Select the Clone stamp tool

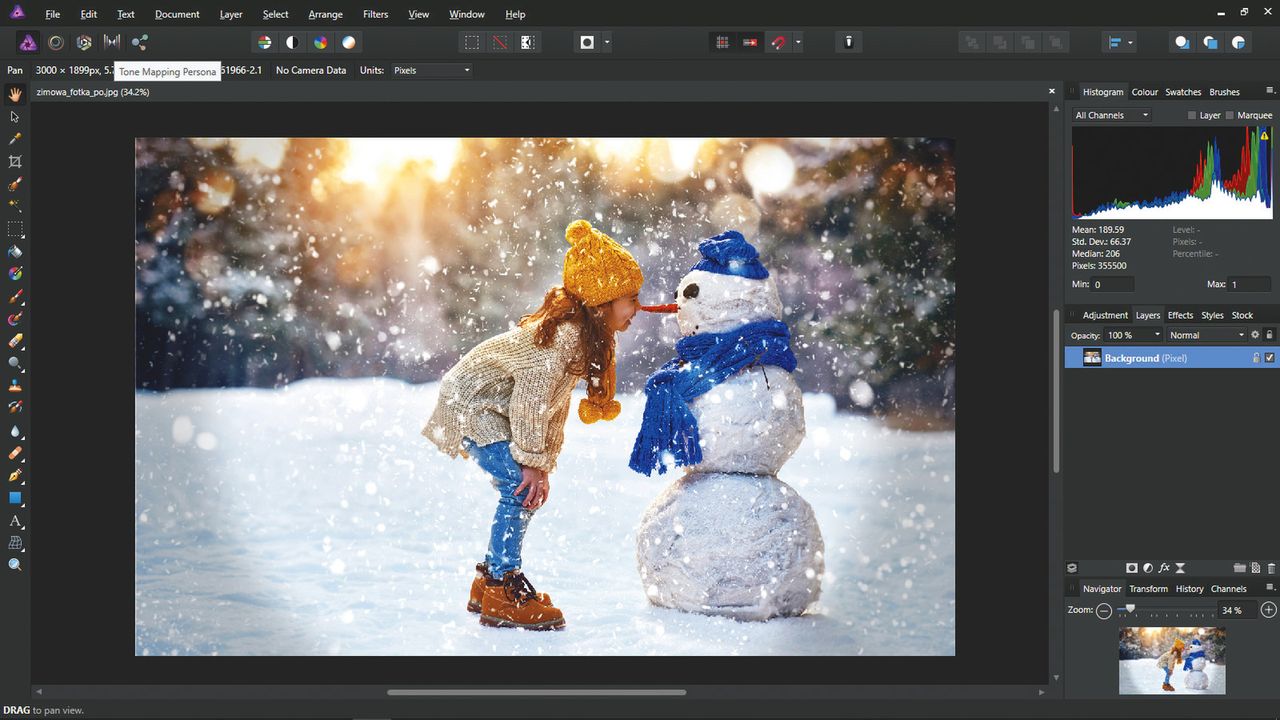tap(15, 385)
